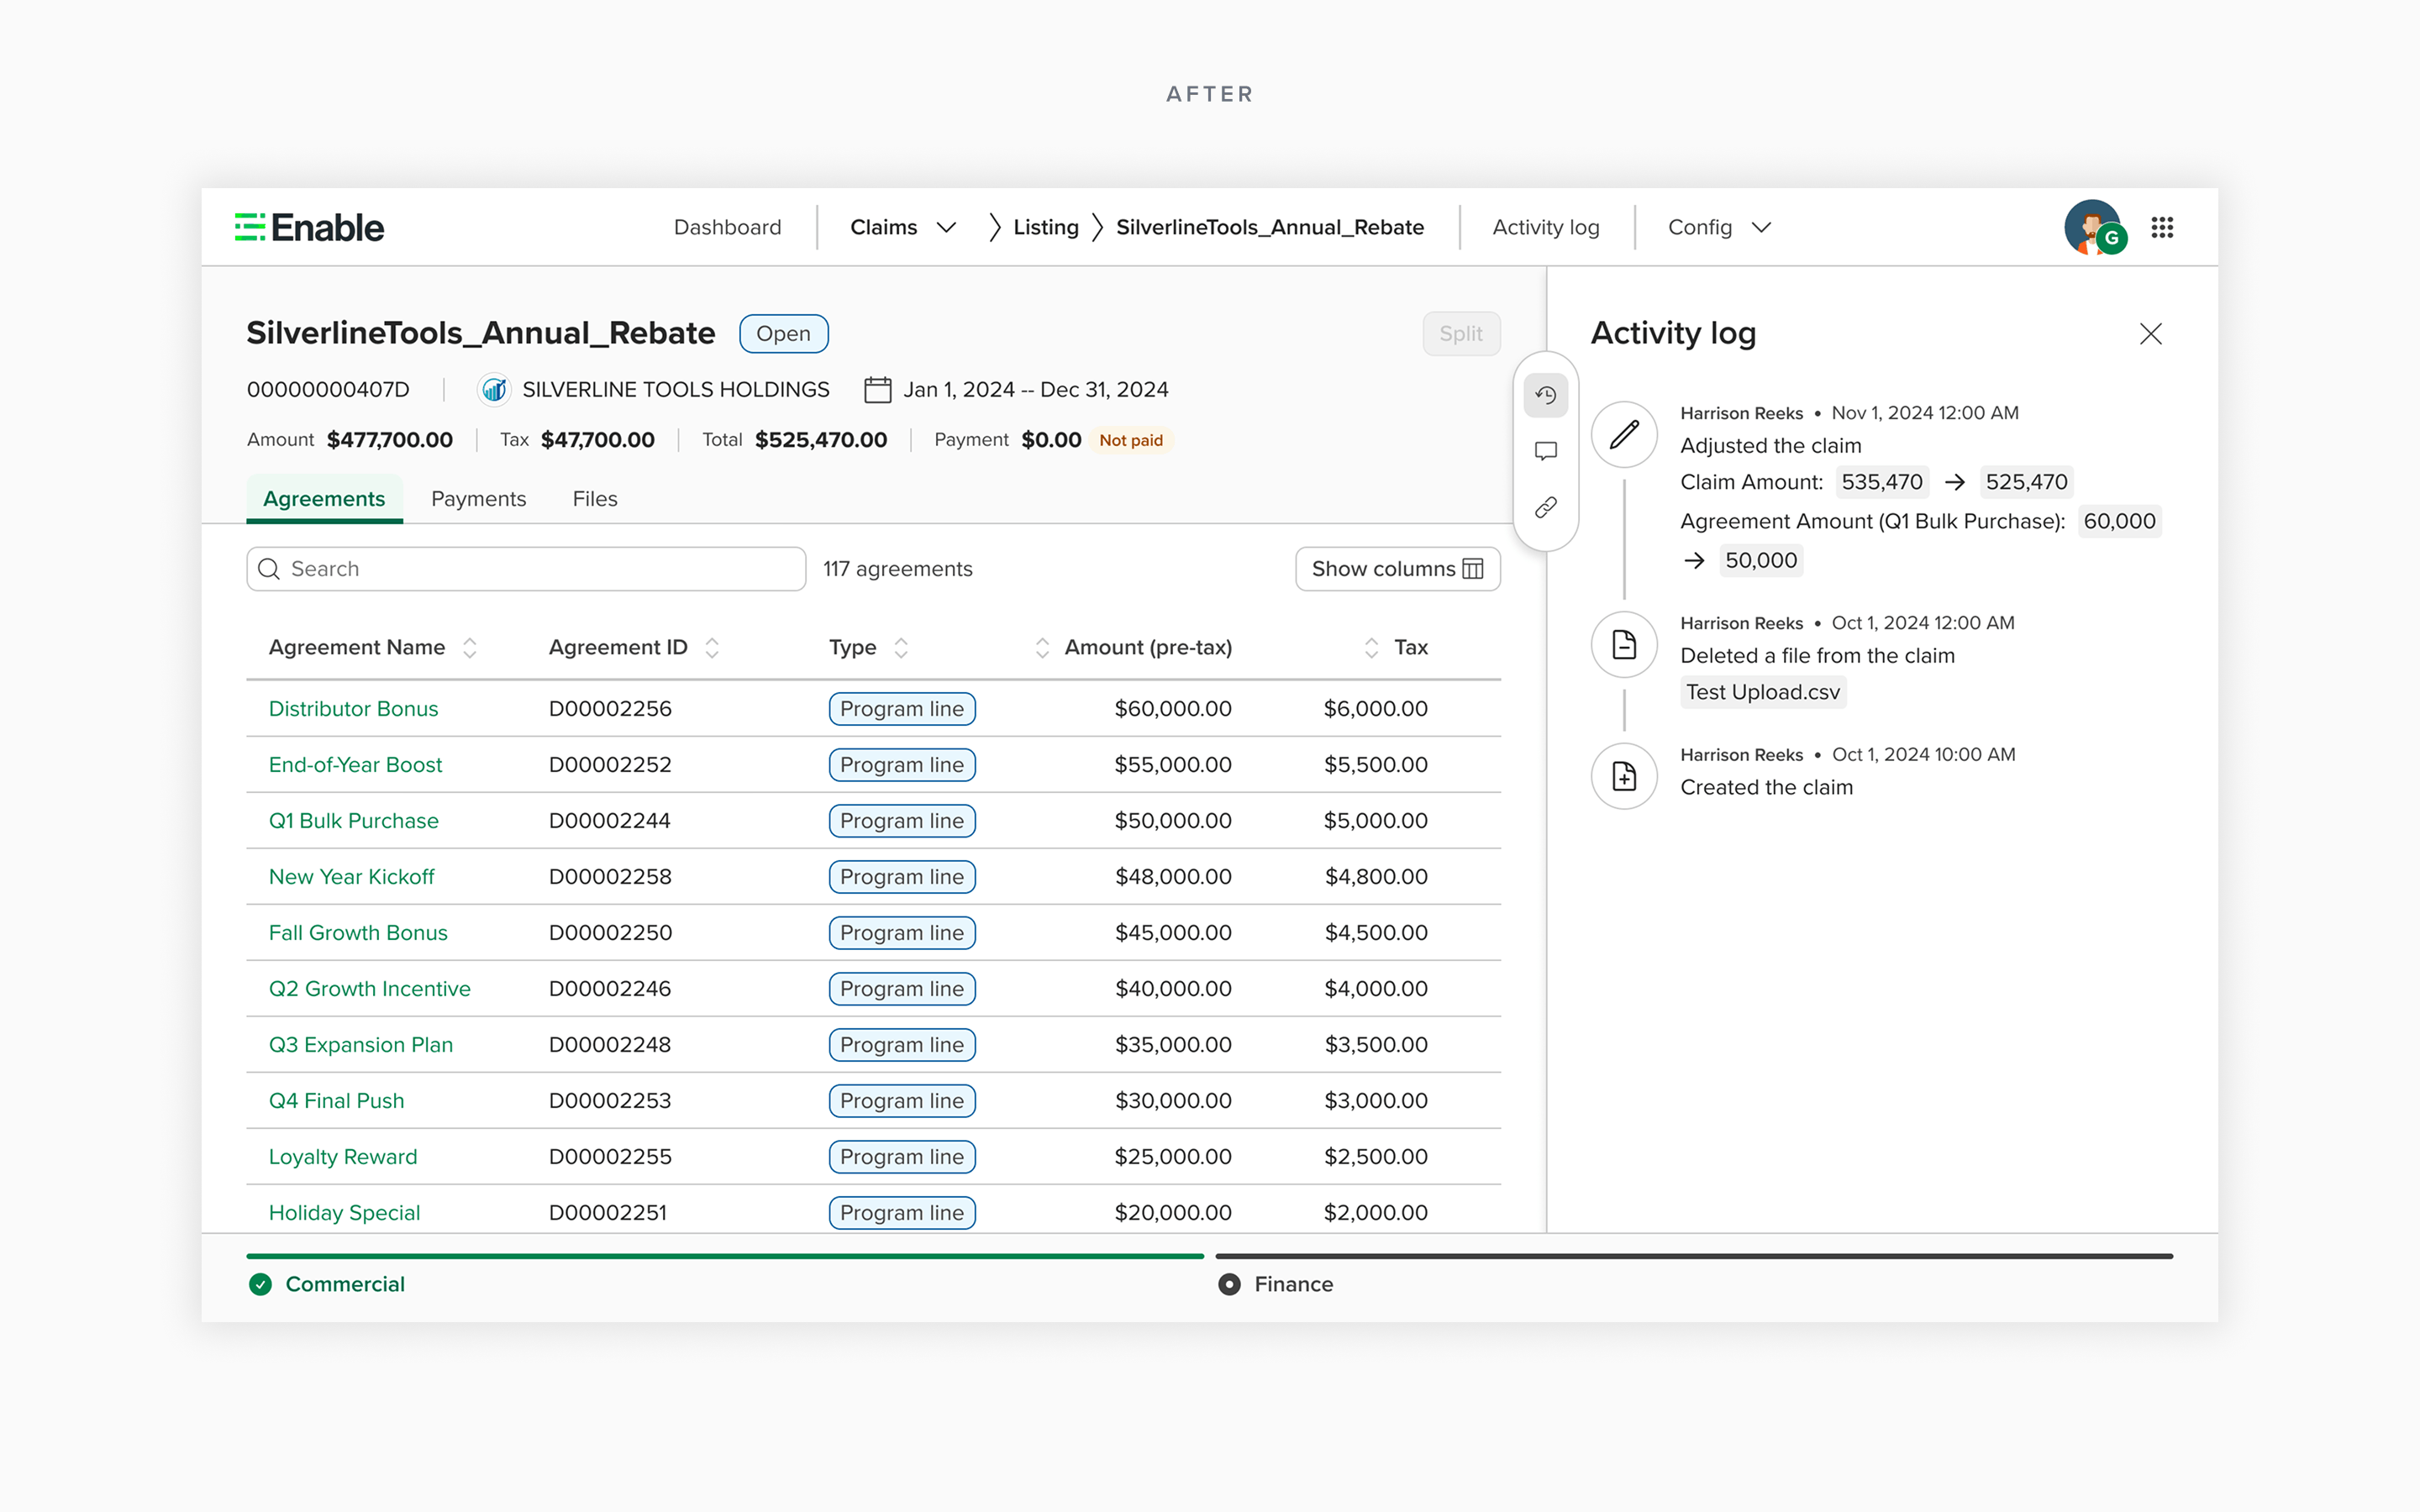The width and height of the screenshot is (2420, 1512).
Task: Open the Q1 Bulk Purchase agreement link
Action: coord(353,820)
